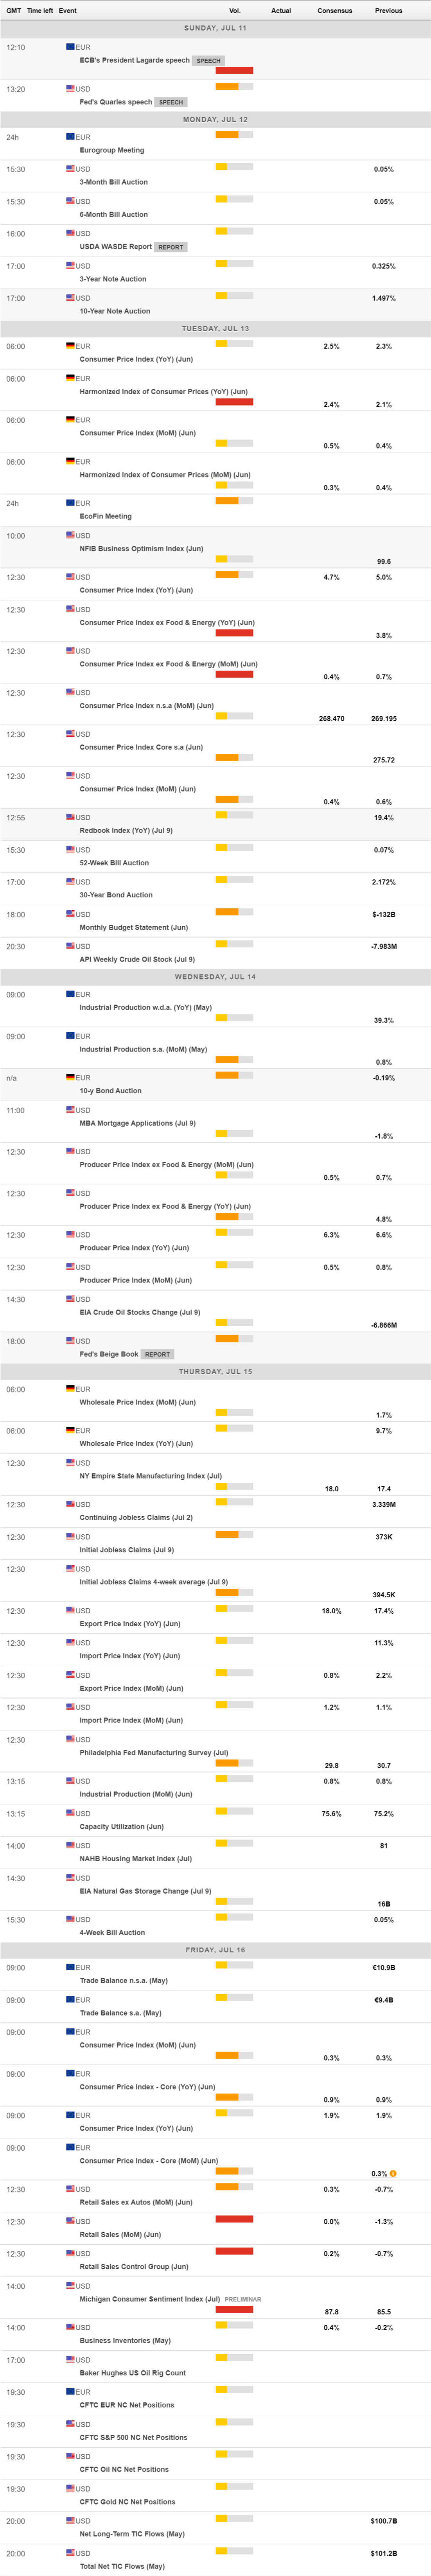This screenshot has width=431, height=2576.
Task: Click EU flag for ECB's President Lagarde speech
Action: click(x=70, y=47)
